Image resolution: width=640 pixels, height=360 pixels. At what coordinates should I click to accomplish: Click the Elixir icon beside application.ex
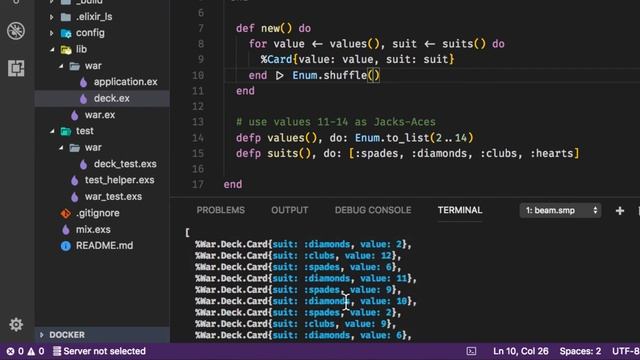click(84, 82)
